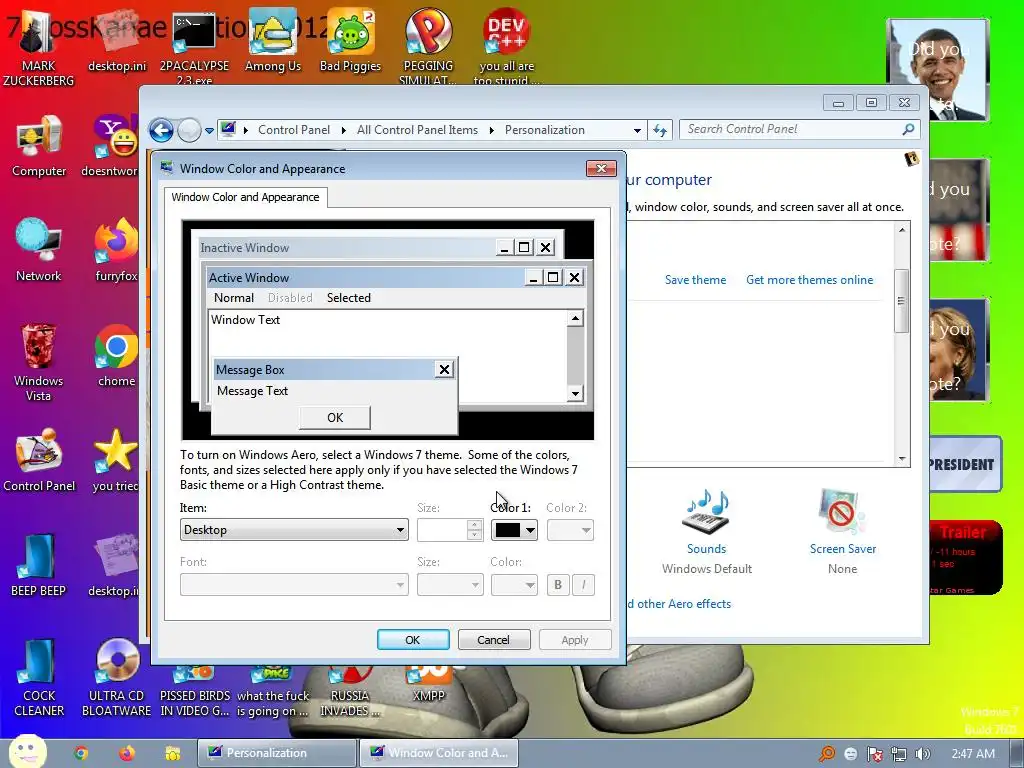Click the back arrow in Control Panel window
Image resolution: width=1024 pixels, height=768 pixels.
click(x=161, y=131)
